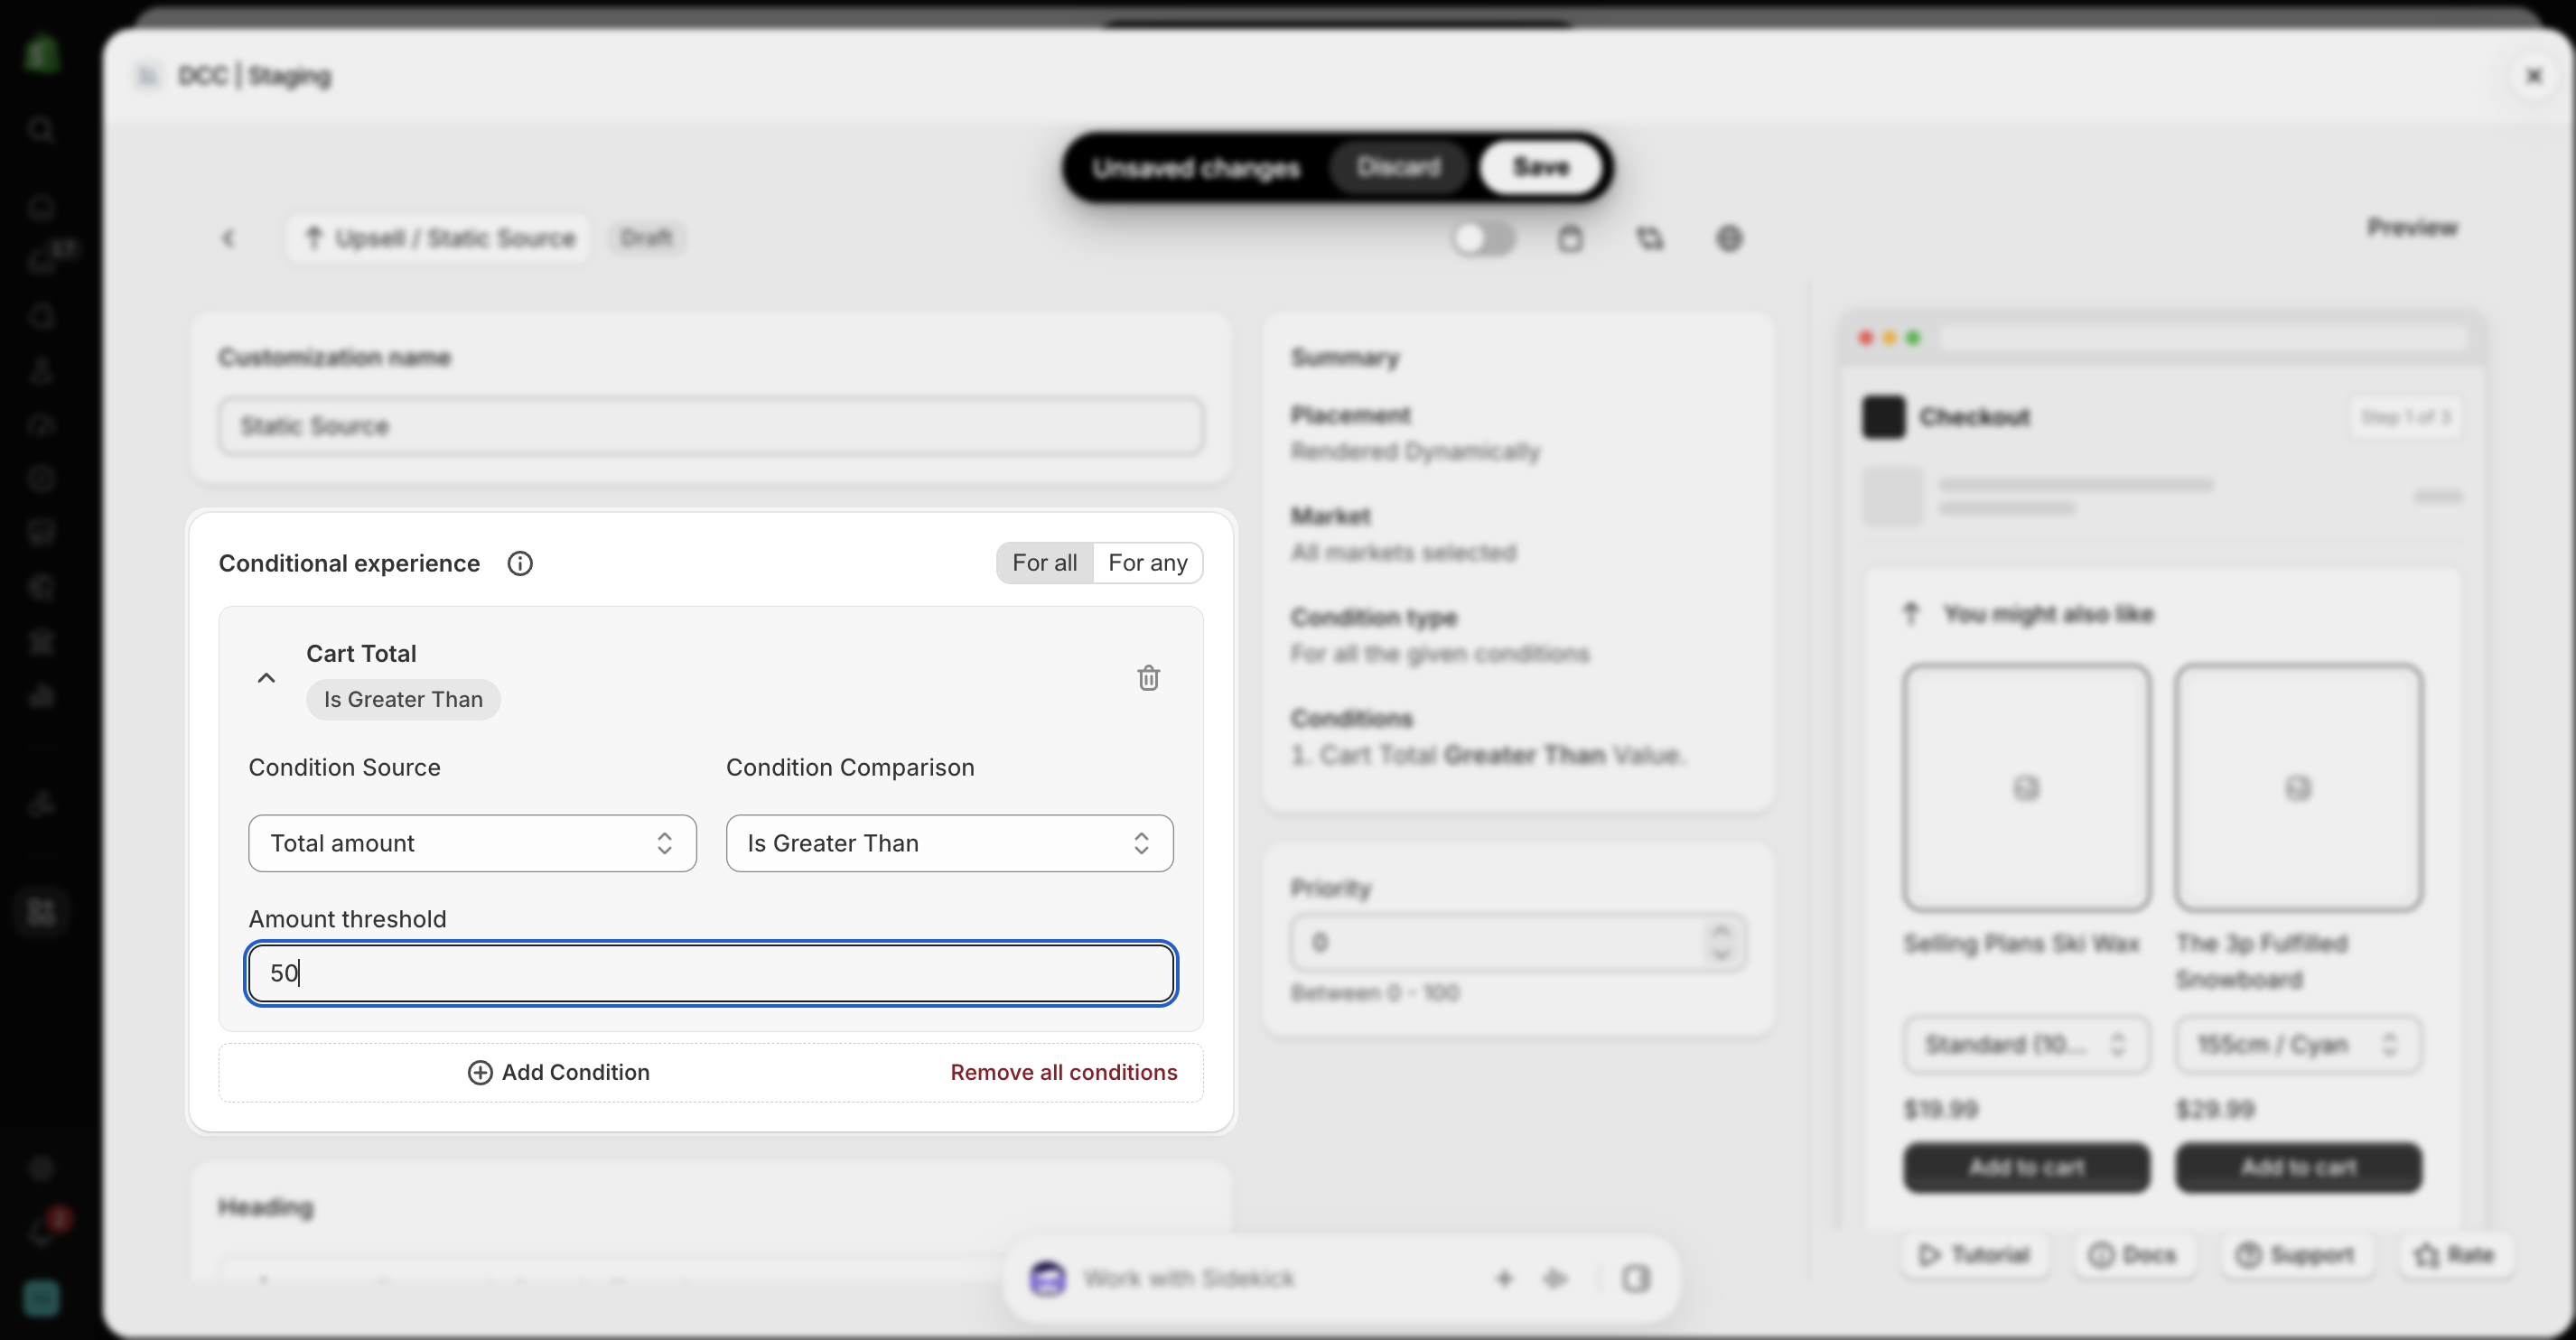The image size is (2576, 1340).
Task: Close the app modal with the X button
Action: (x=2534, y=75)
